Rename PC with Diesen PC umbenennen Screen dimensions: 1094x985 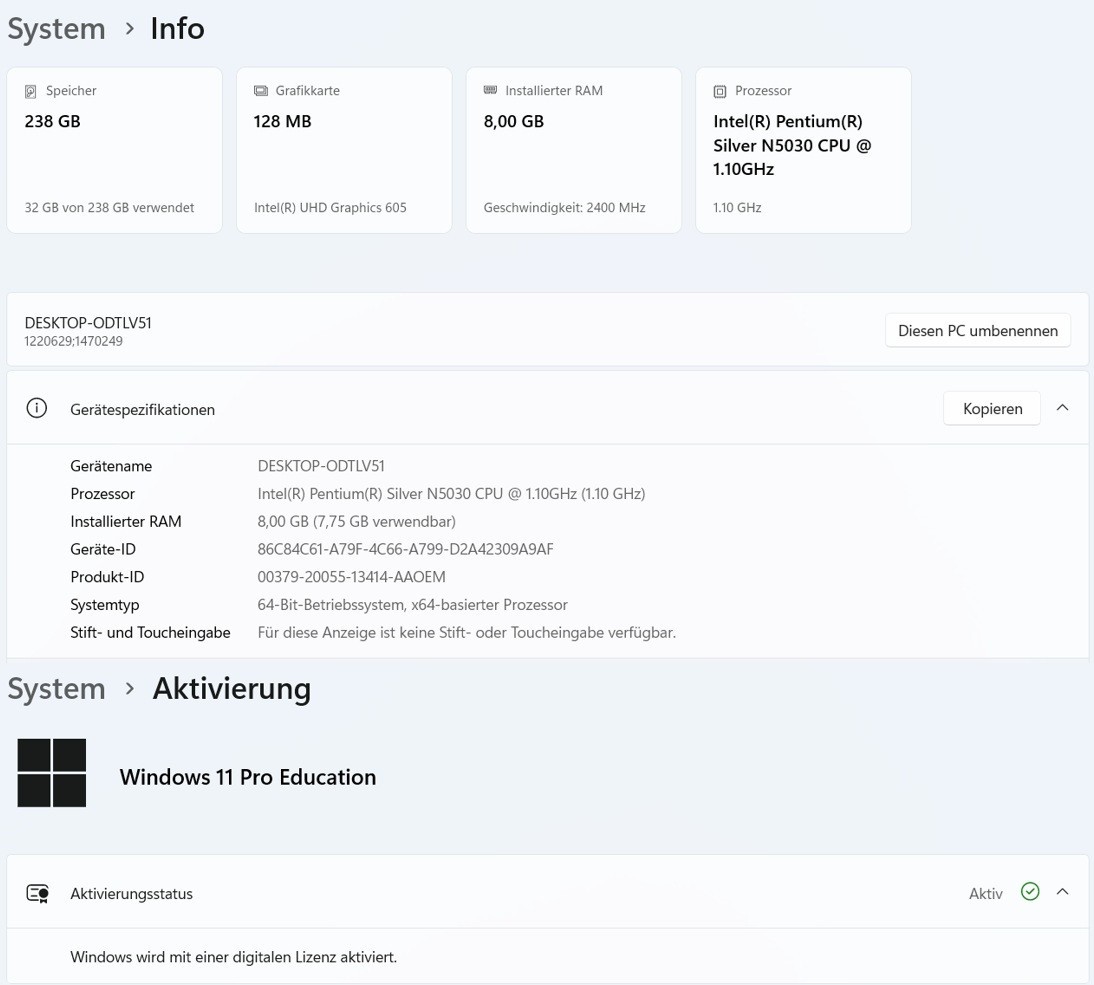977,331
